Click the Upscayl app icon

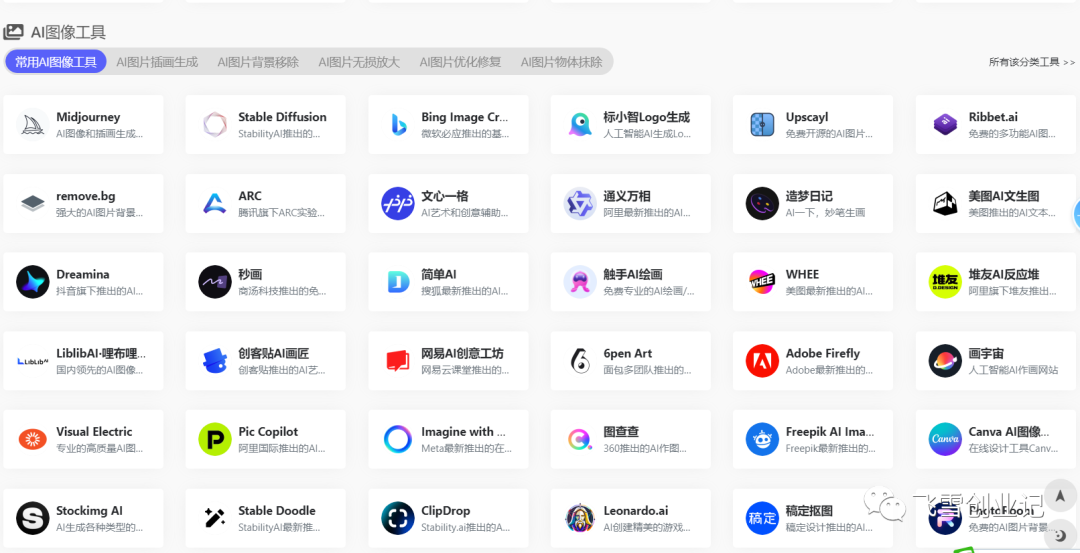(762, 124)
